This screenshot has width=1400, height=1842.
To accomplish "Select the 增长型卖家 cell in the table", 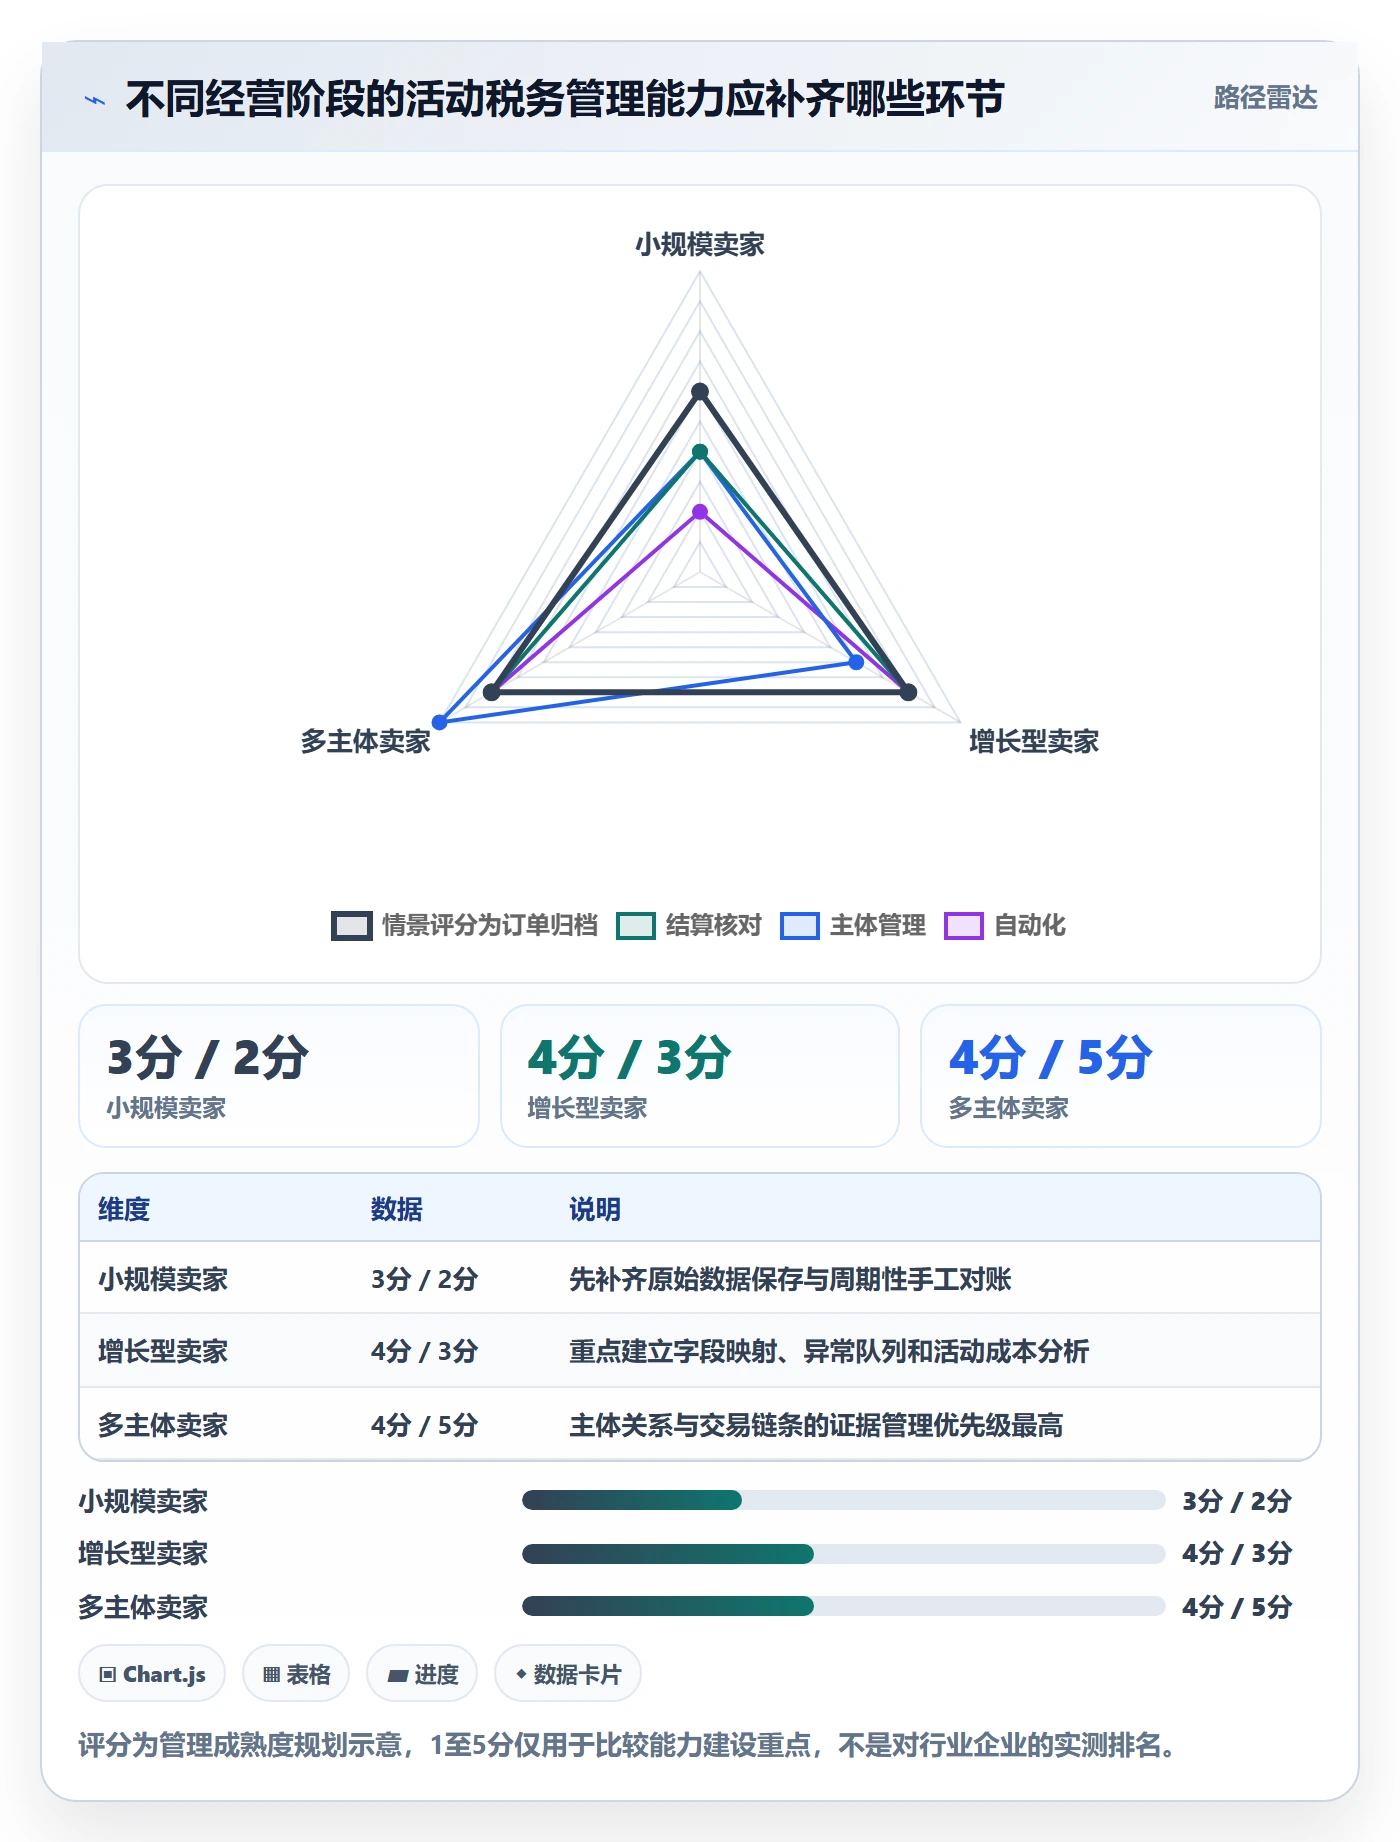I will [x=163, y=1352].
